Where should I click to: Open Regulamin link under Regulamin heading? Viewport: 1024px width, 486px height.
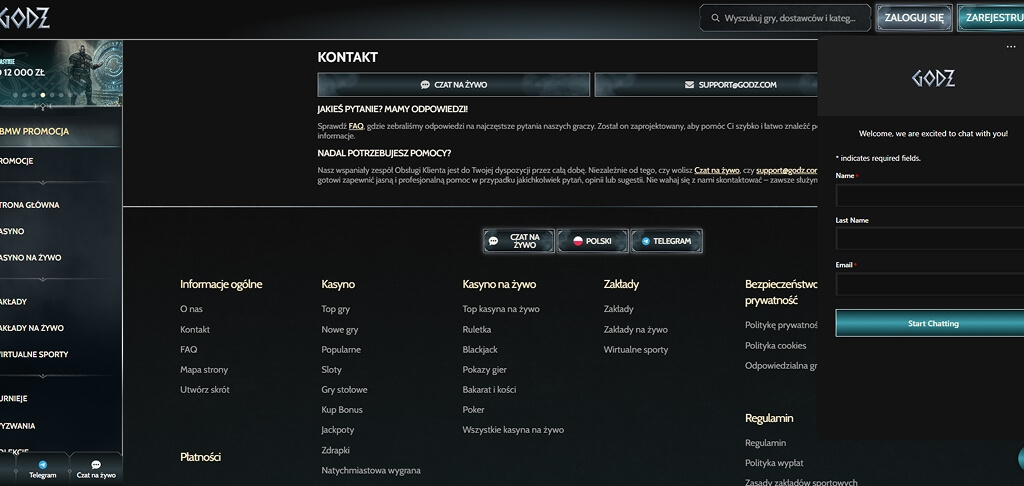pyautogui.click(x=765, y=443)
